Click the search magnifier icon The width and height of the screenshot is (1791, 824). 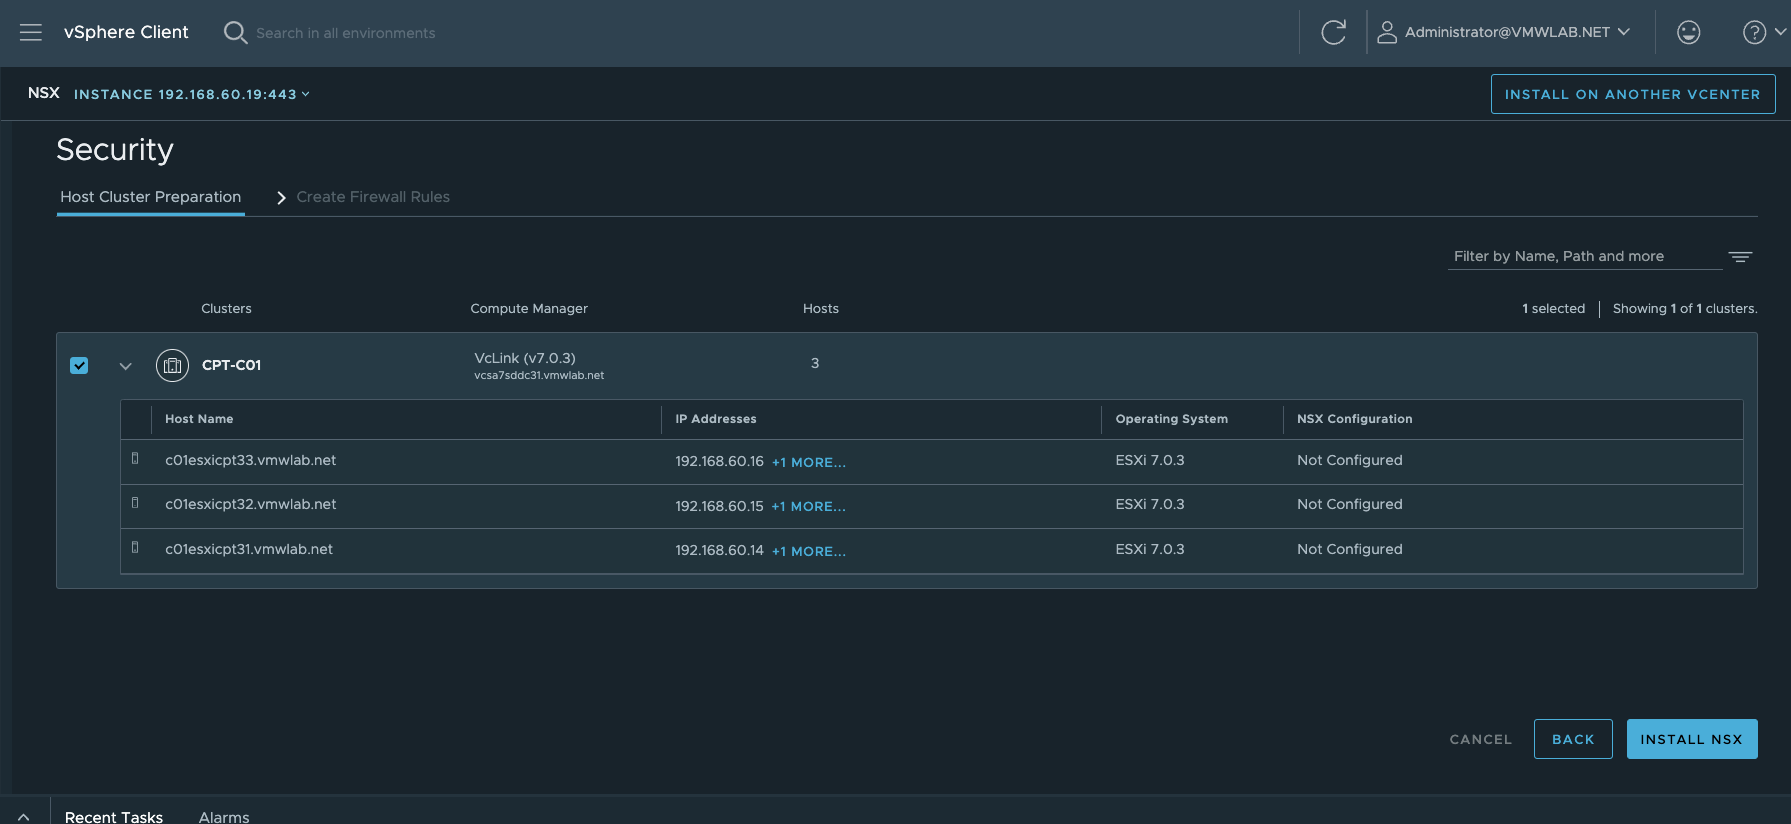coord(235,33)
